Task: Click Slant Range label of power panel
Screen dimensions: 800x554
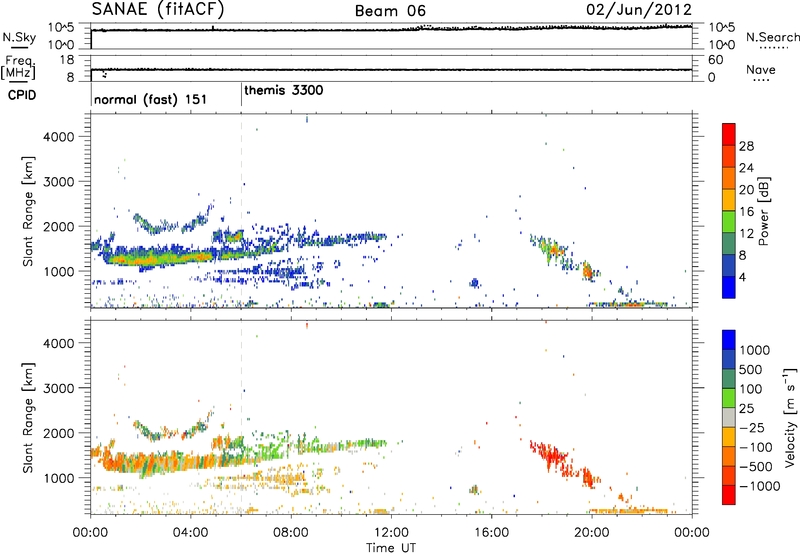Action: tap(28, 211)
